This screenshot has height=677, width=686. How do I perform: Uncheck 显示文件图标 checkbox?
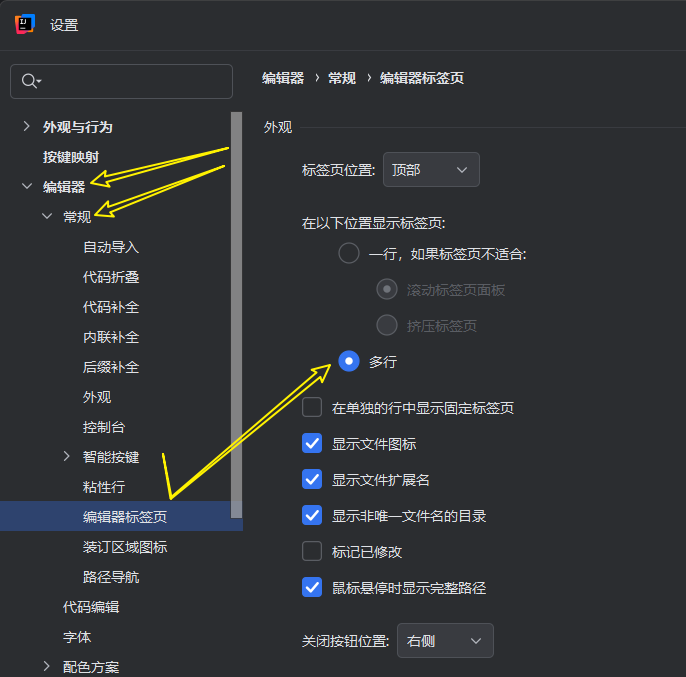coord(312,443)
